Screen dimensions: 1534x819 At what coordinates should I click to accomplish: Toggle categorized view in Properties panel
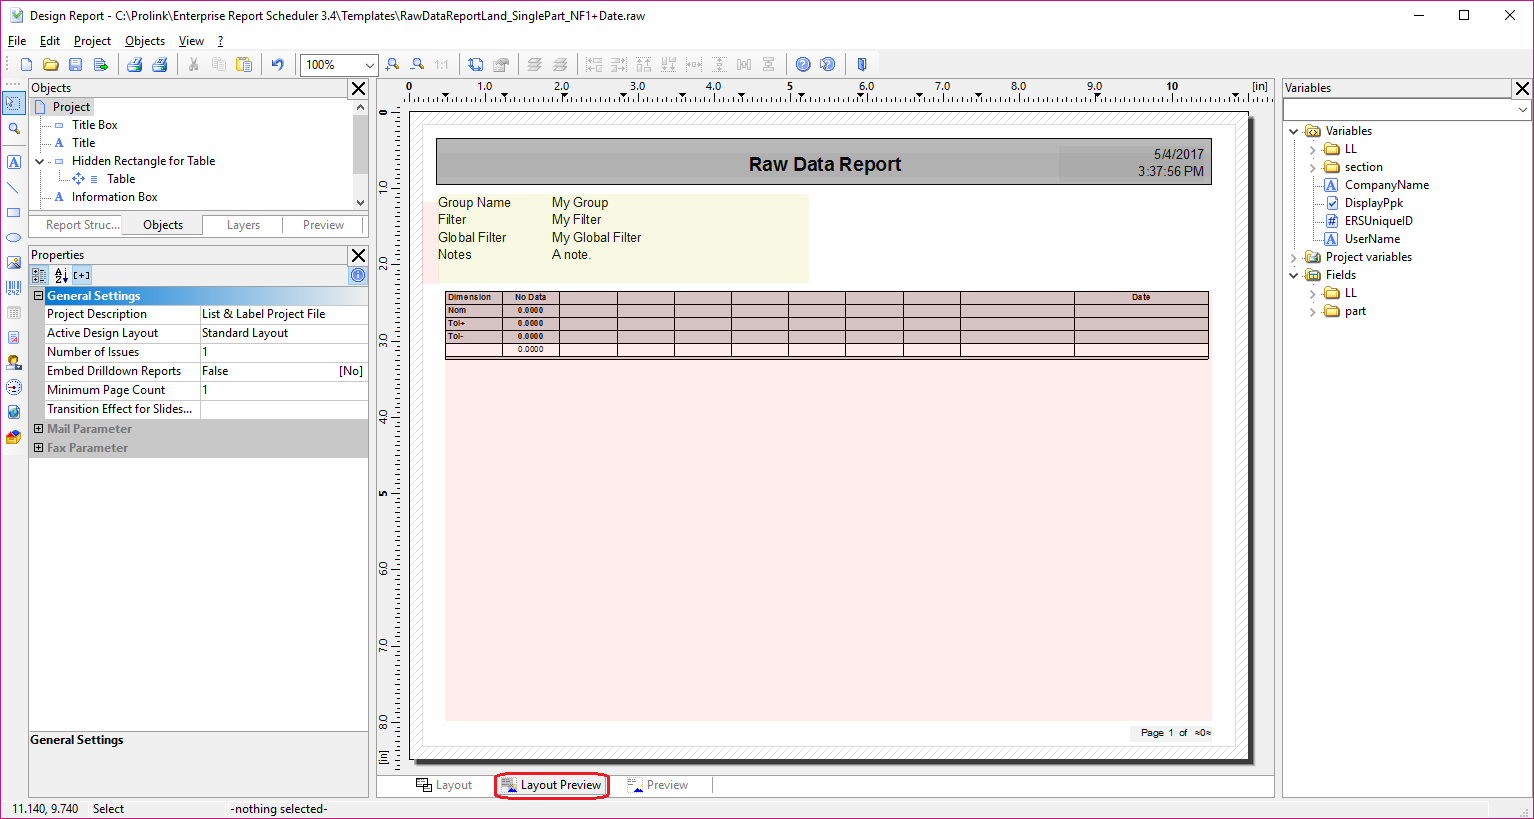39,275
